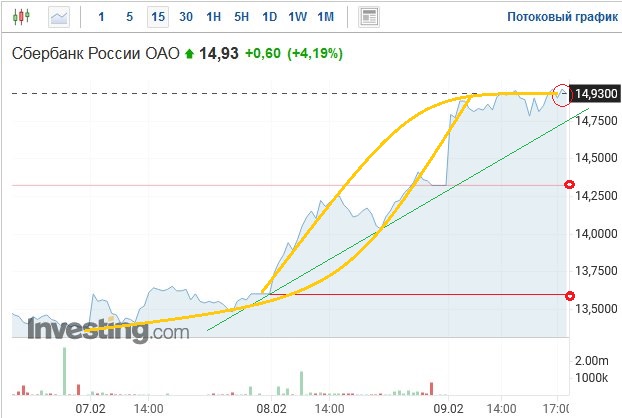
Task: Click the +0,60 change value
Action: coord(263,53)
